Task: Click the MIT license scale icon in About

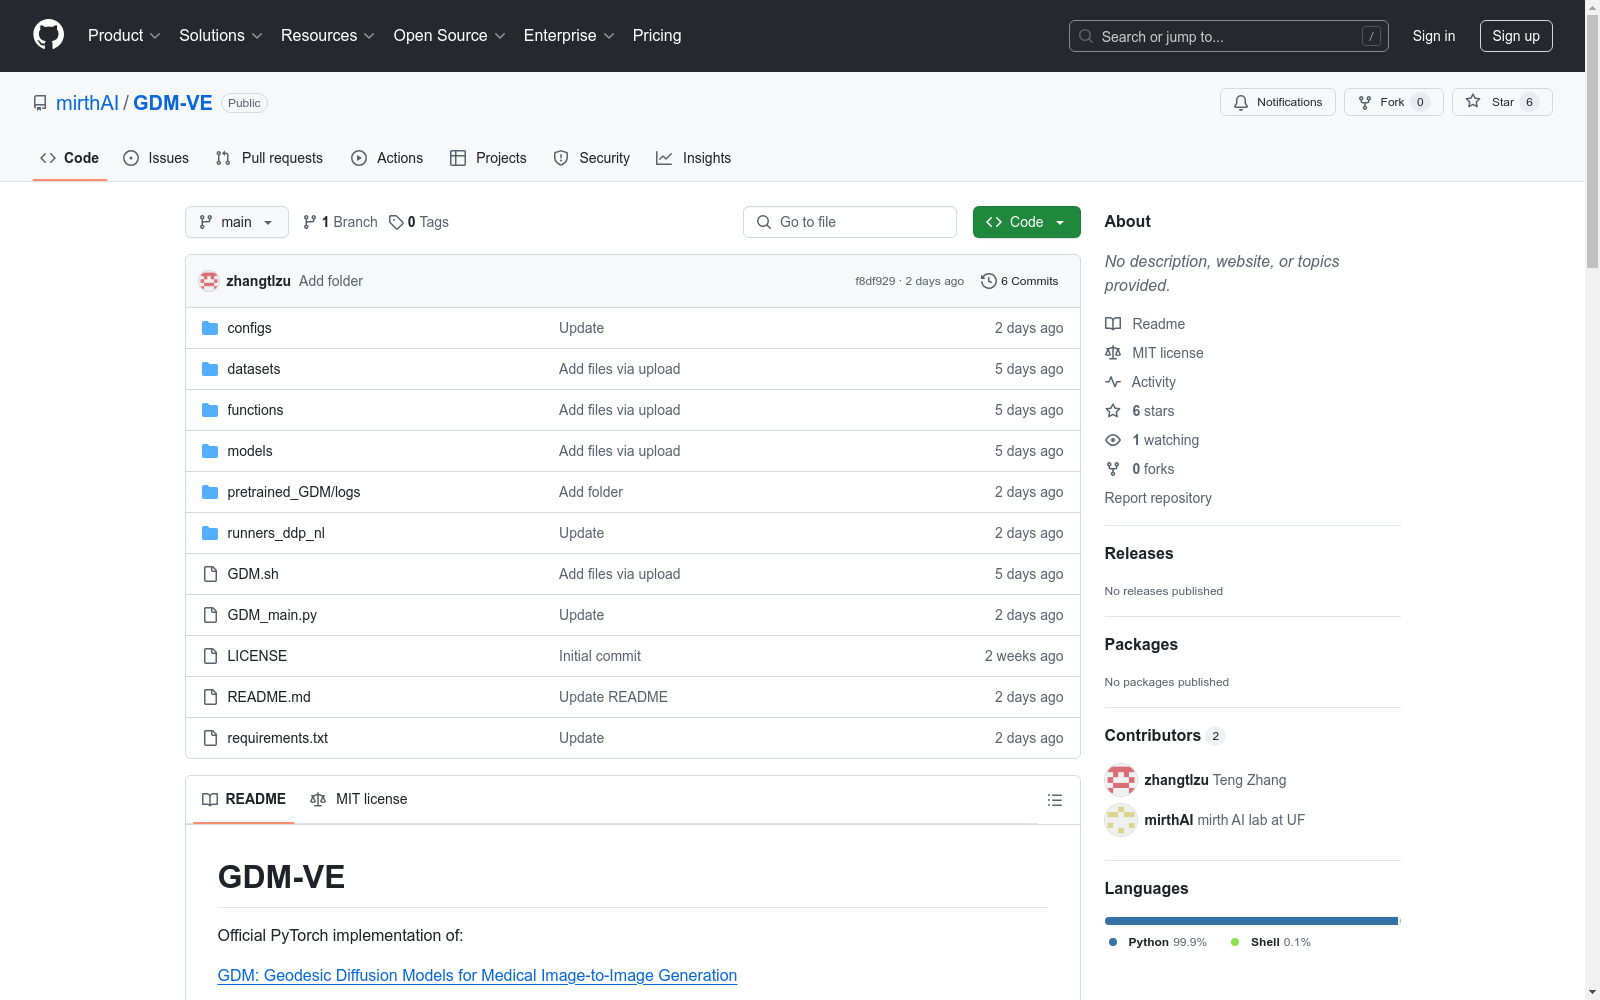Action: click(1113, 353)
